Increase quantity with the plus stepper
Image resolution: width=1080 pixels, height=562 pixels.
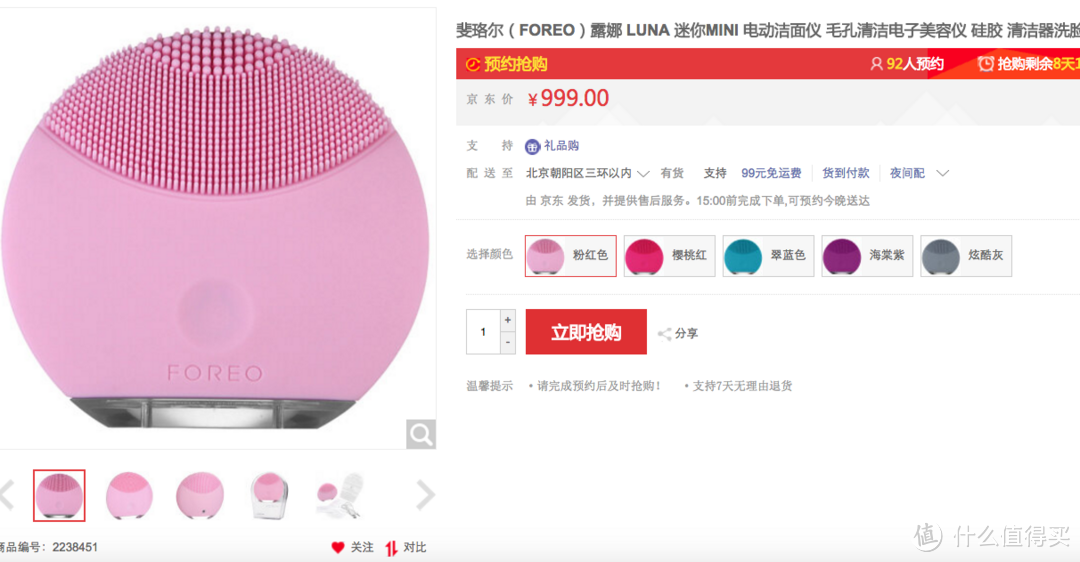pyautogui.click(x=508, y=320)
